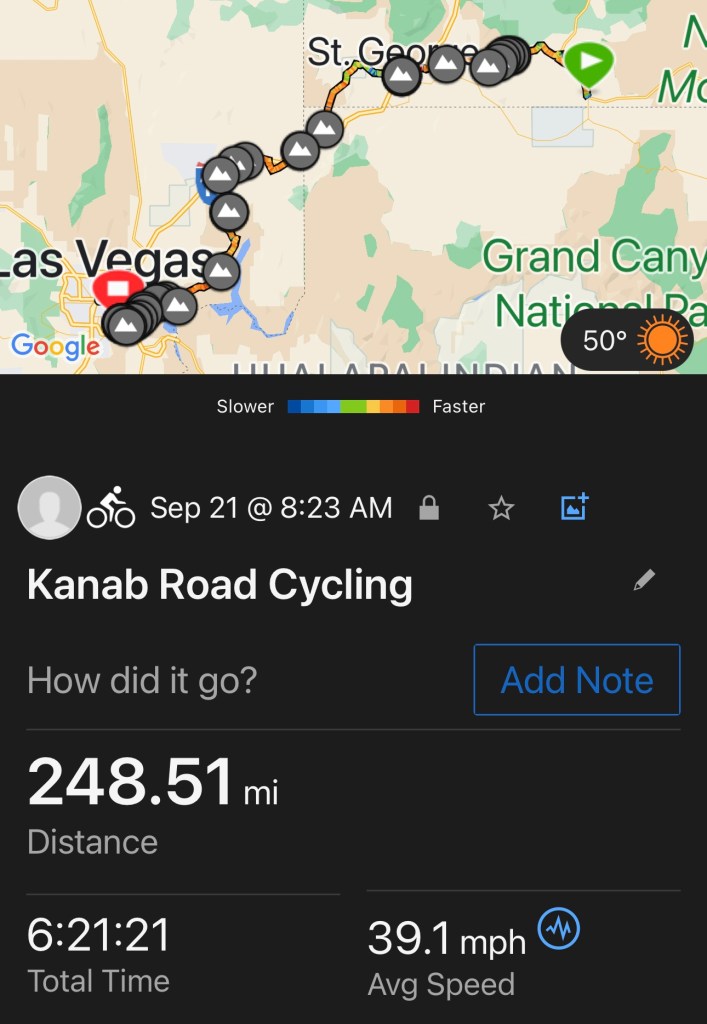
Task: Tap the Kanab Road Cycling title
Action: [x=220, y=585]
